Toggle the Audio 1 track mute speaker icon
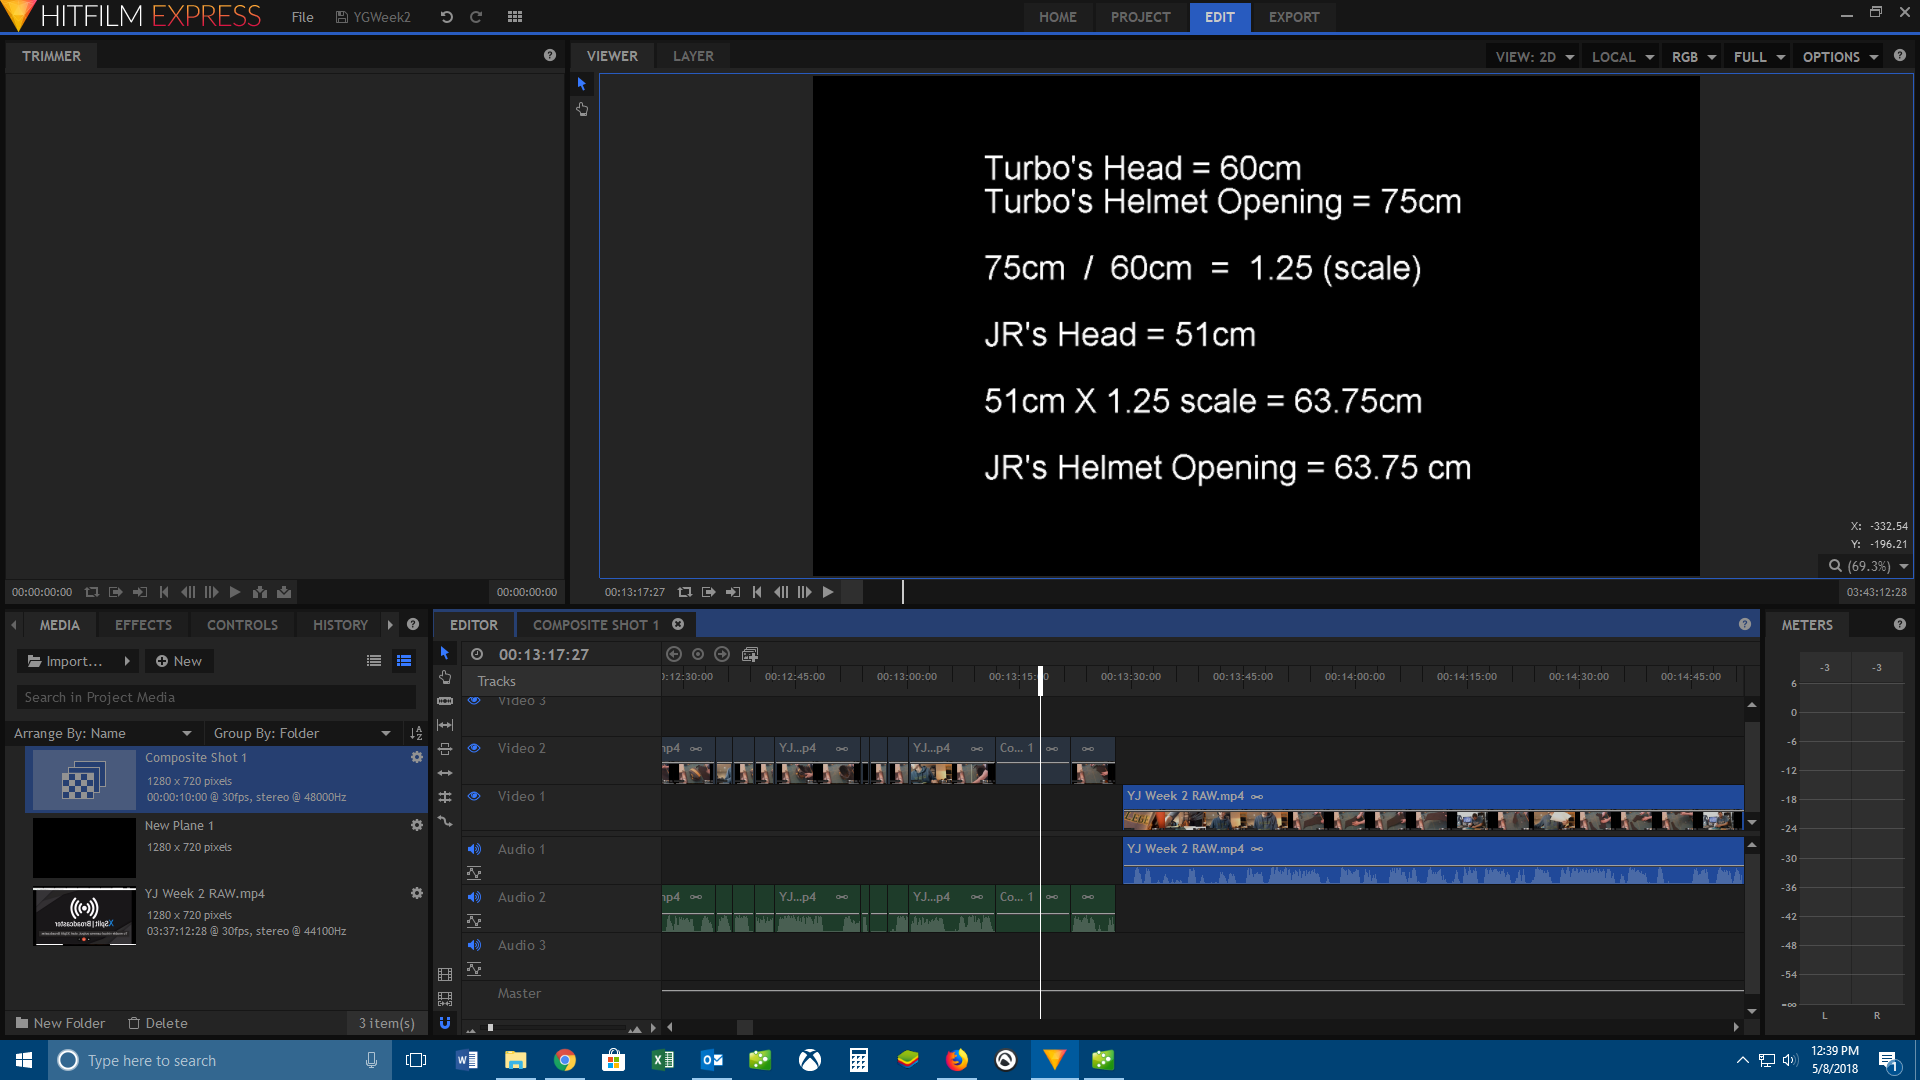Screen dimensions: 1920x1080 (x=473, y=849)
